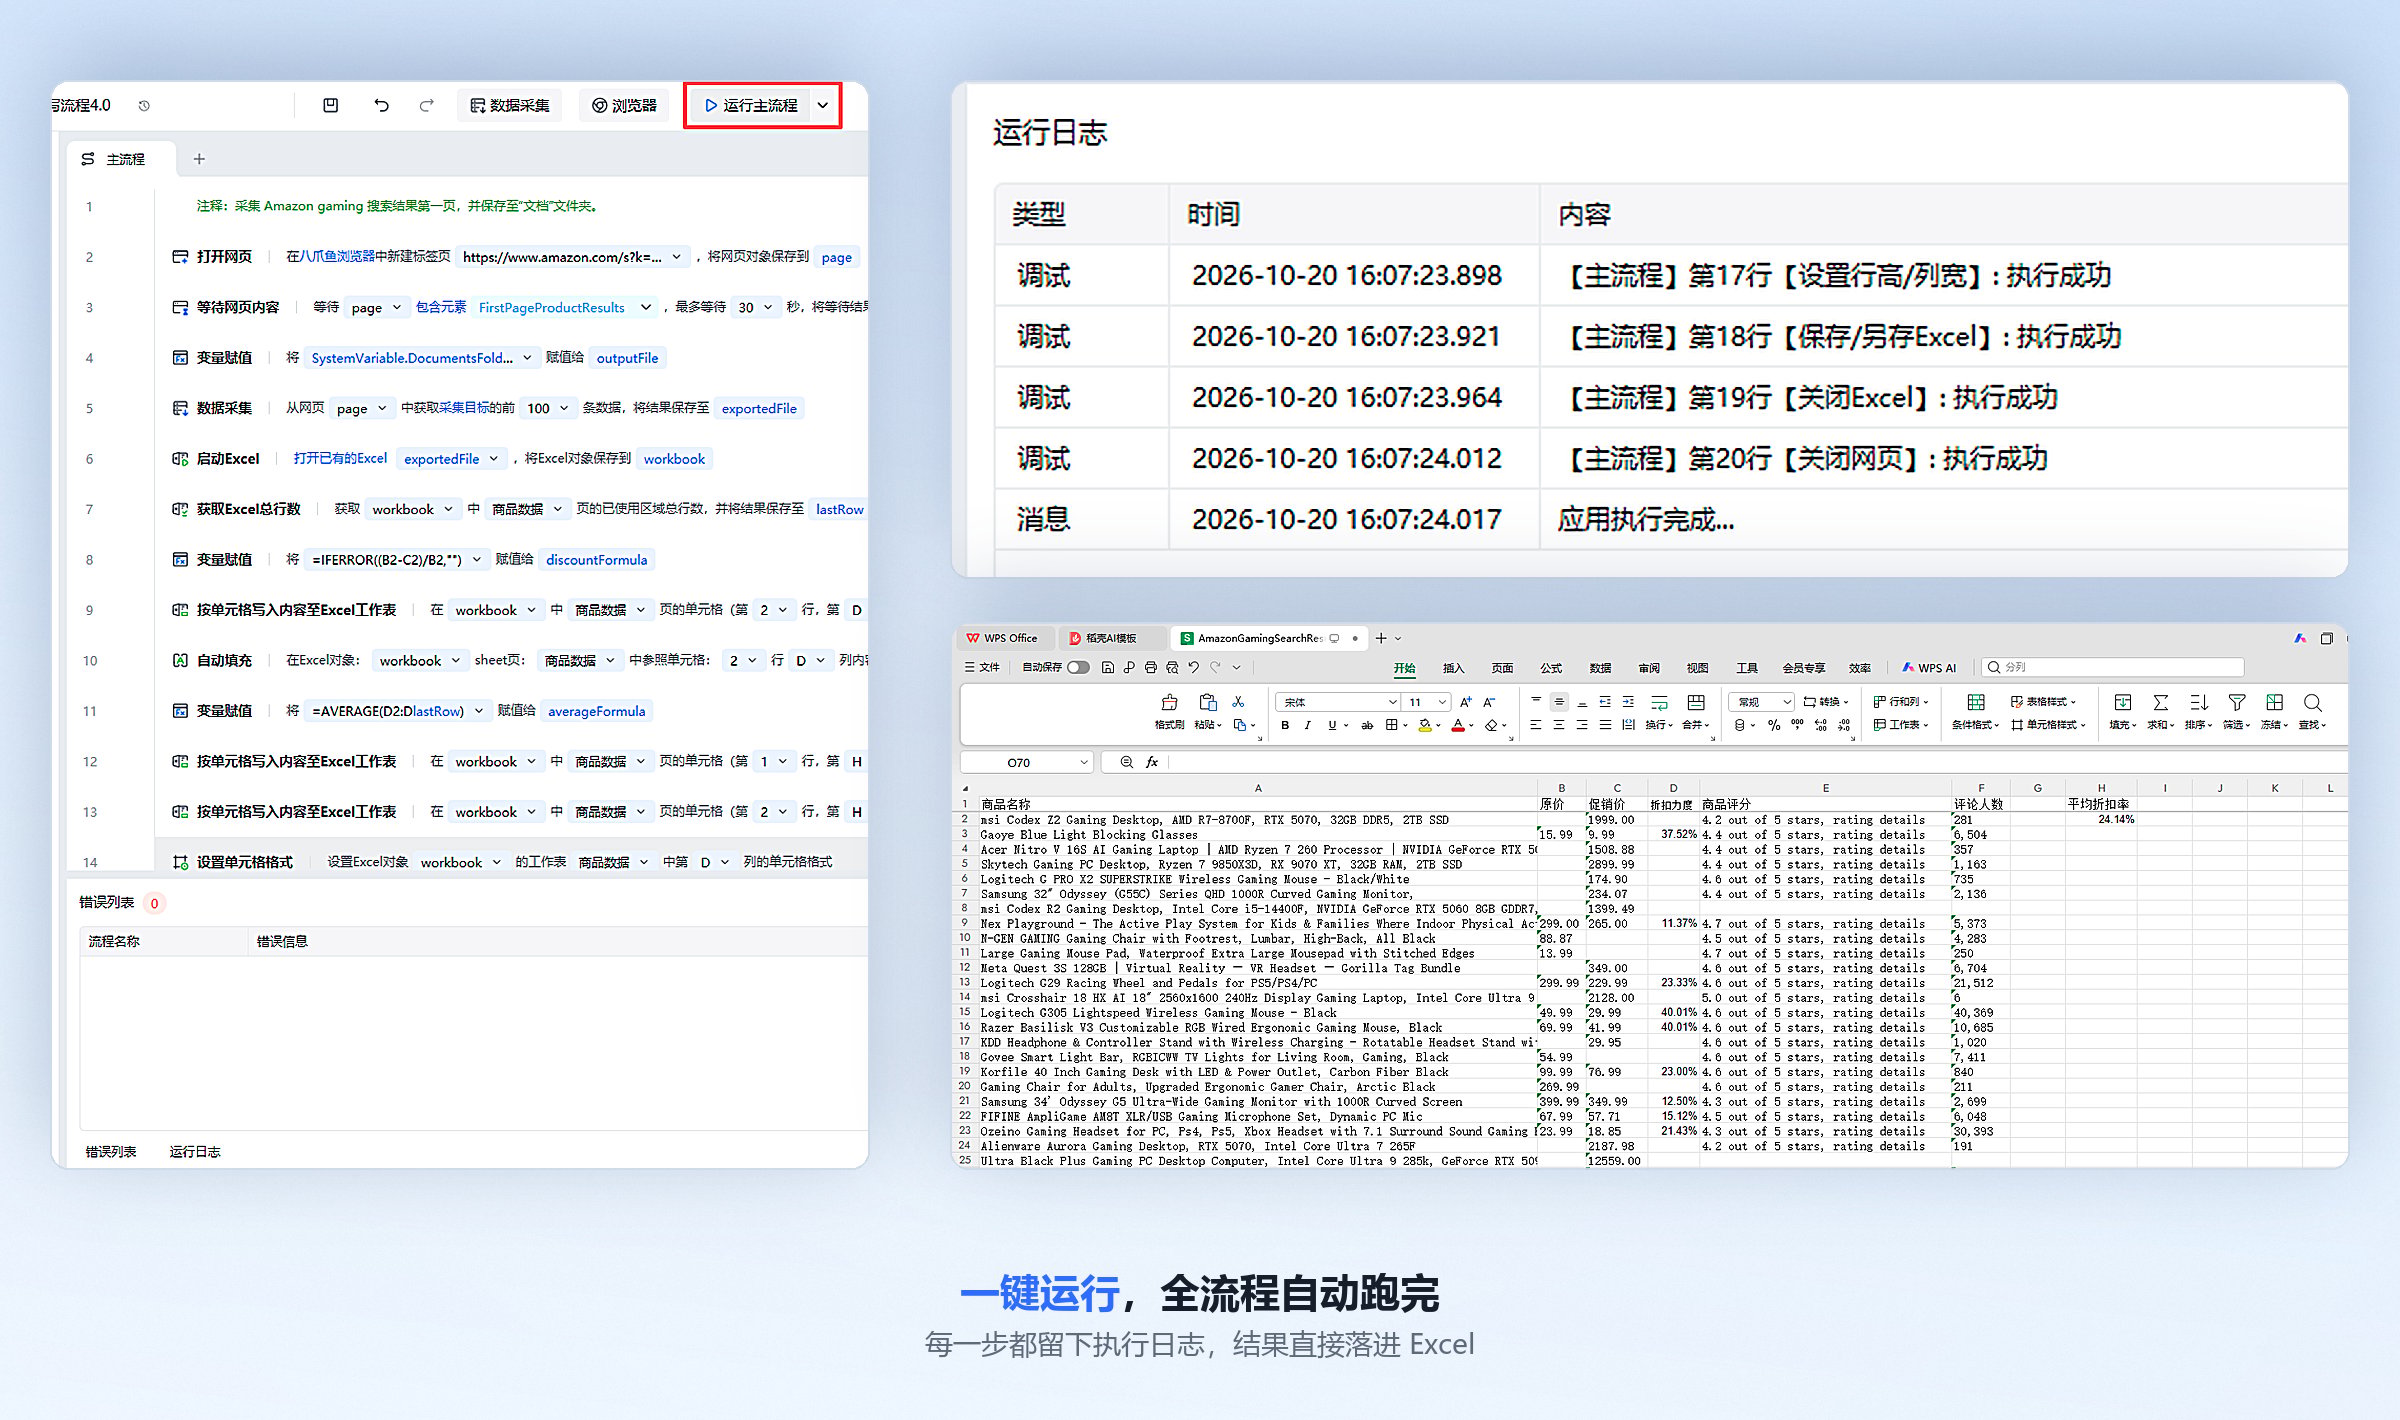Screen dimensions: 2400x1420
Task: Switch to the 插入 ribbon tab
Action: [1453, 668]
